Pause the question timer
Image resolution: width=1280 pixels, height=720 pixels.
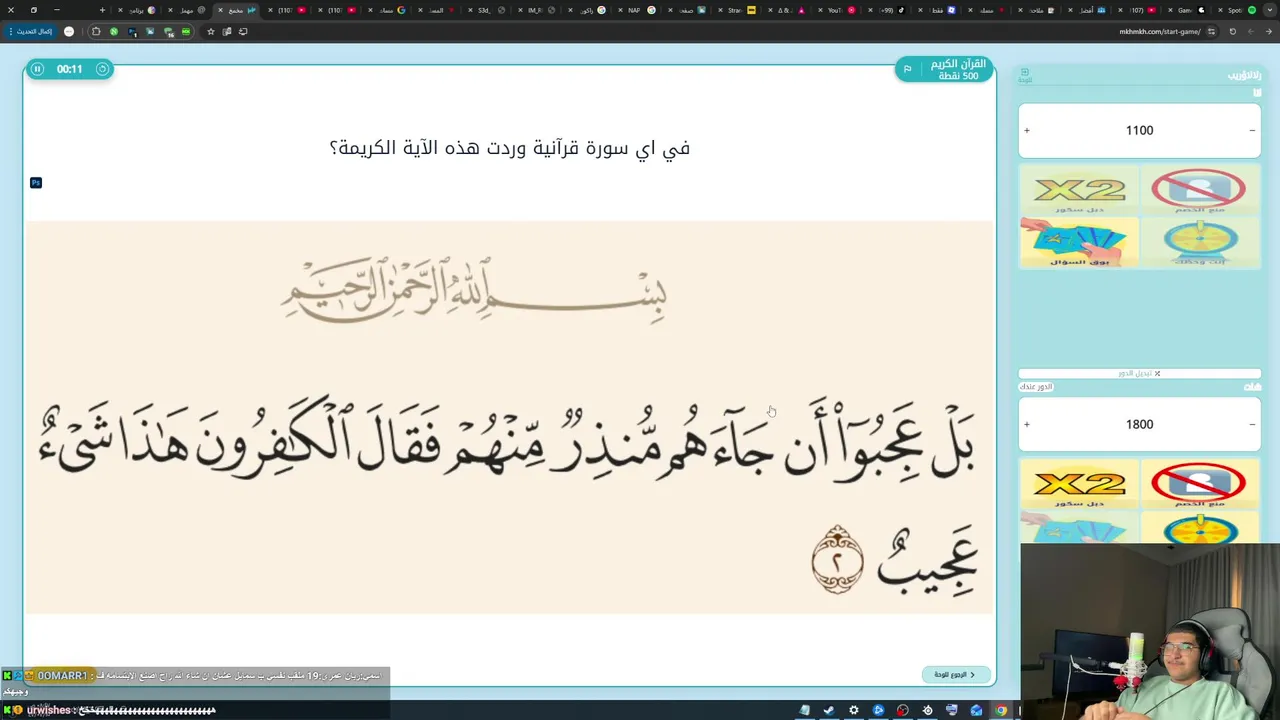coord(37,69)
